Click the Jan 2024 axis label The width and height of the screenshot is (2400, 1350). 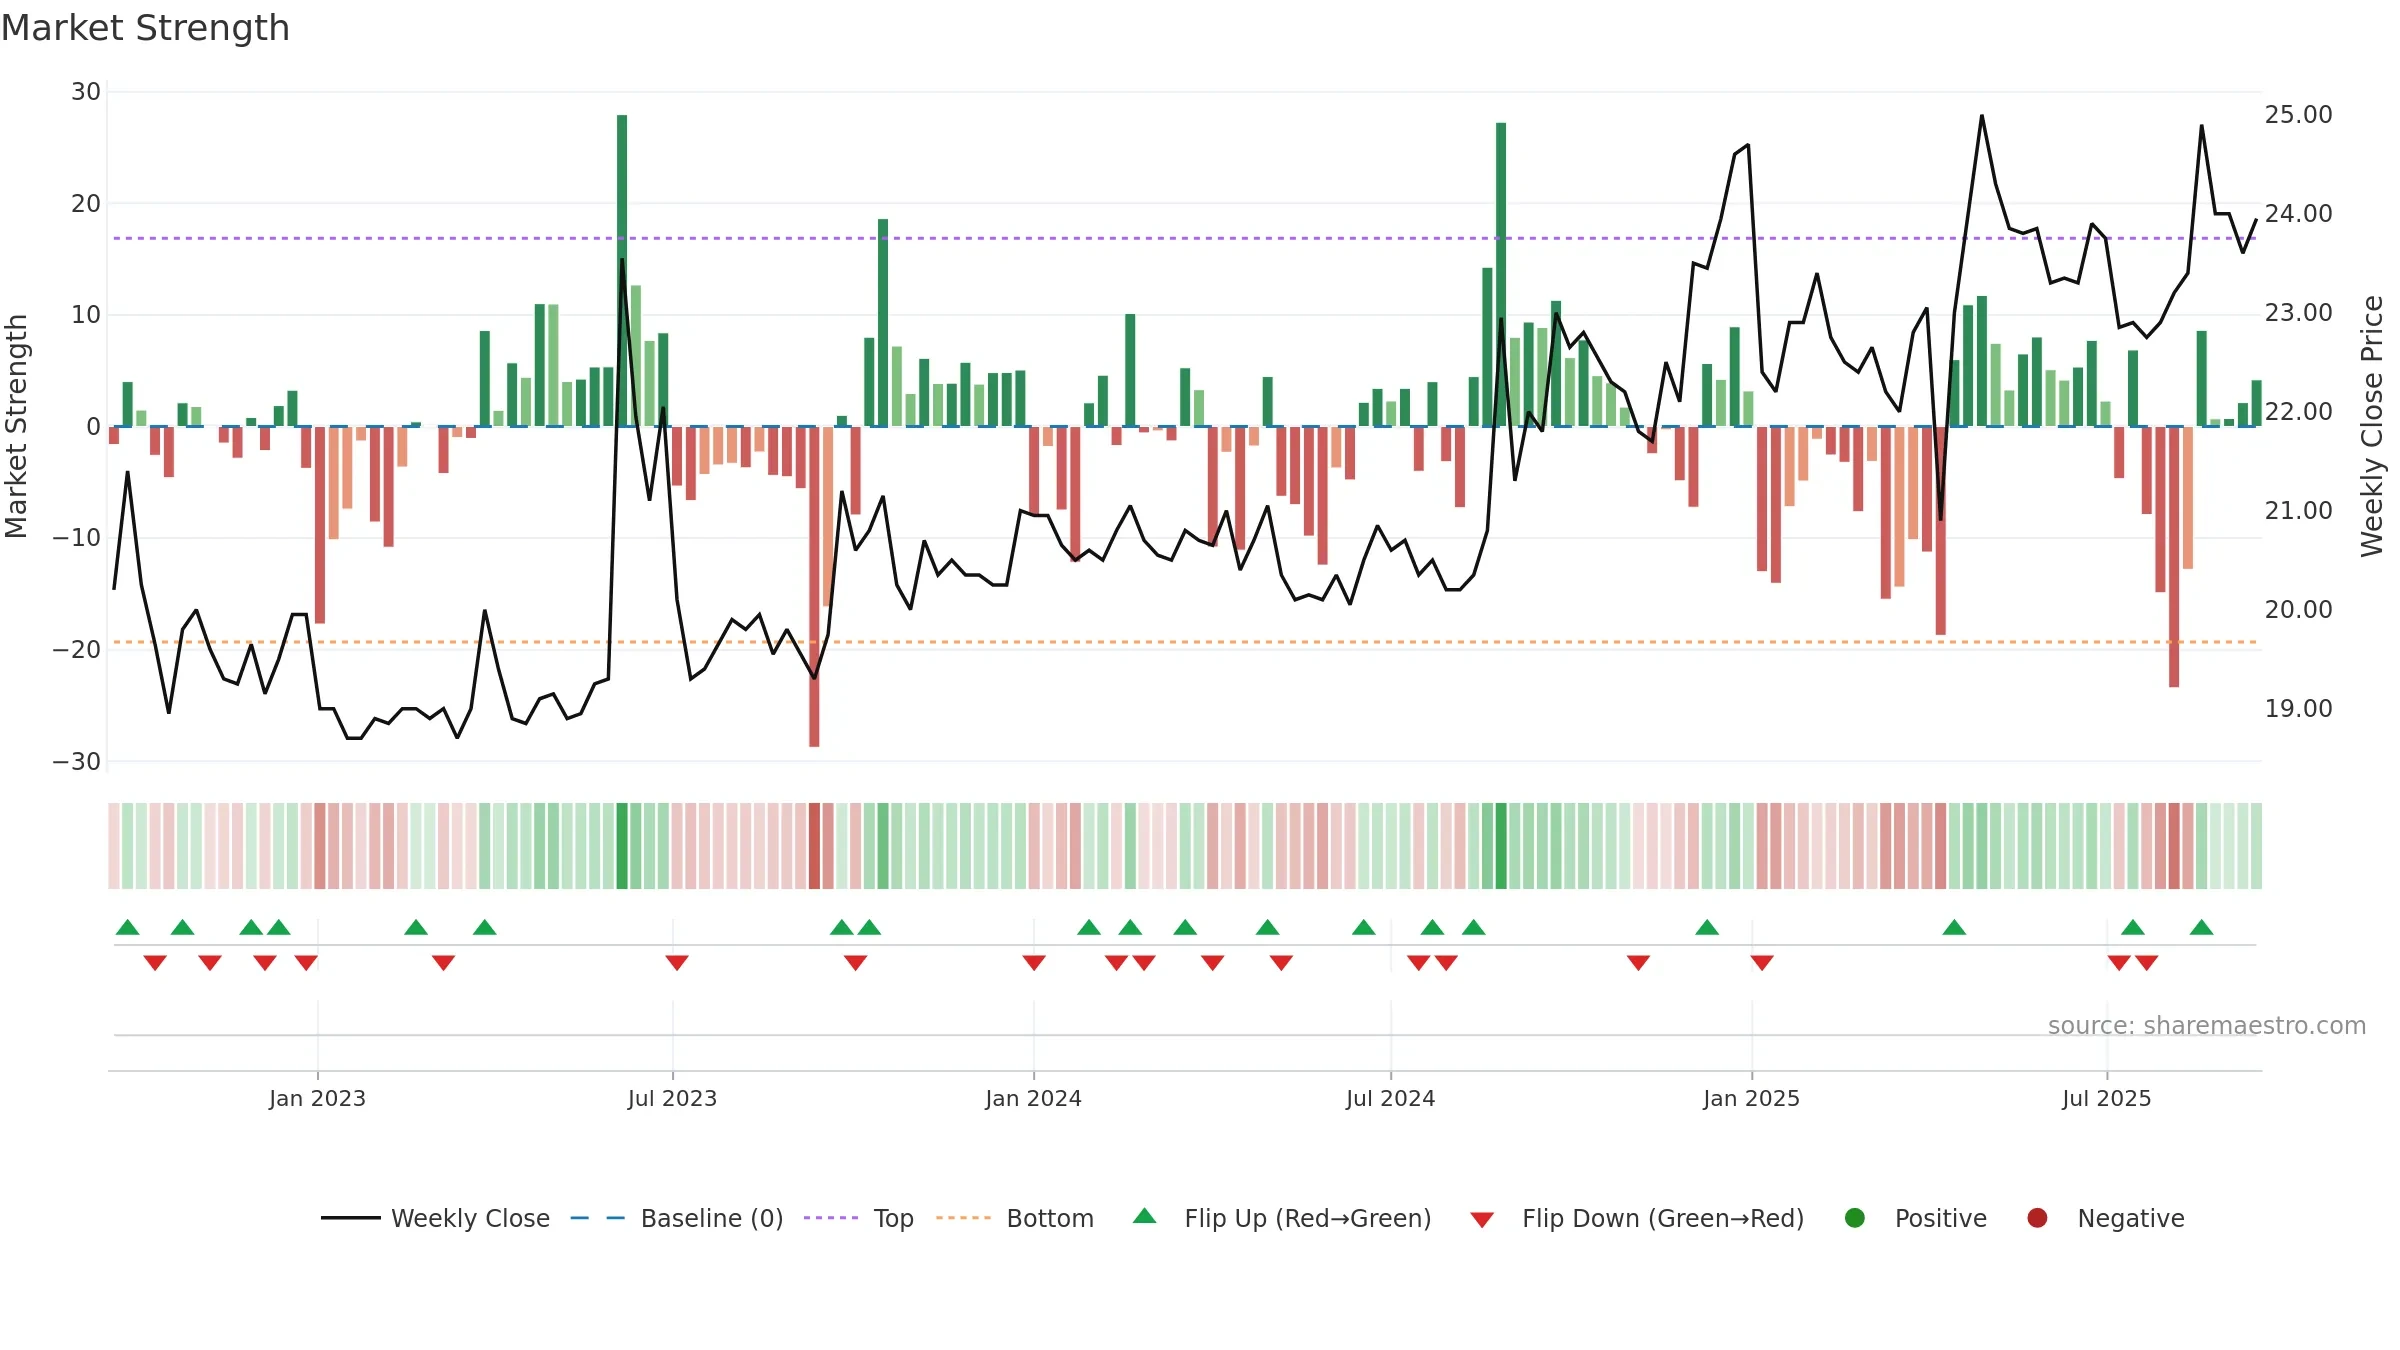click(1033, 1099)
